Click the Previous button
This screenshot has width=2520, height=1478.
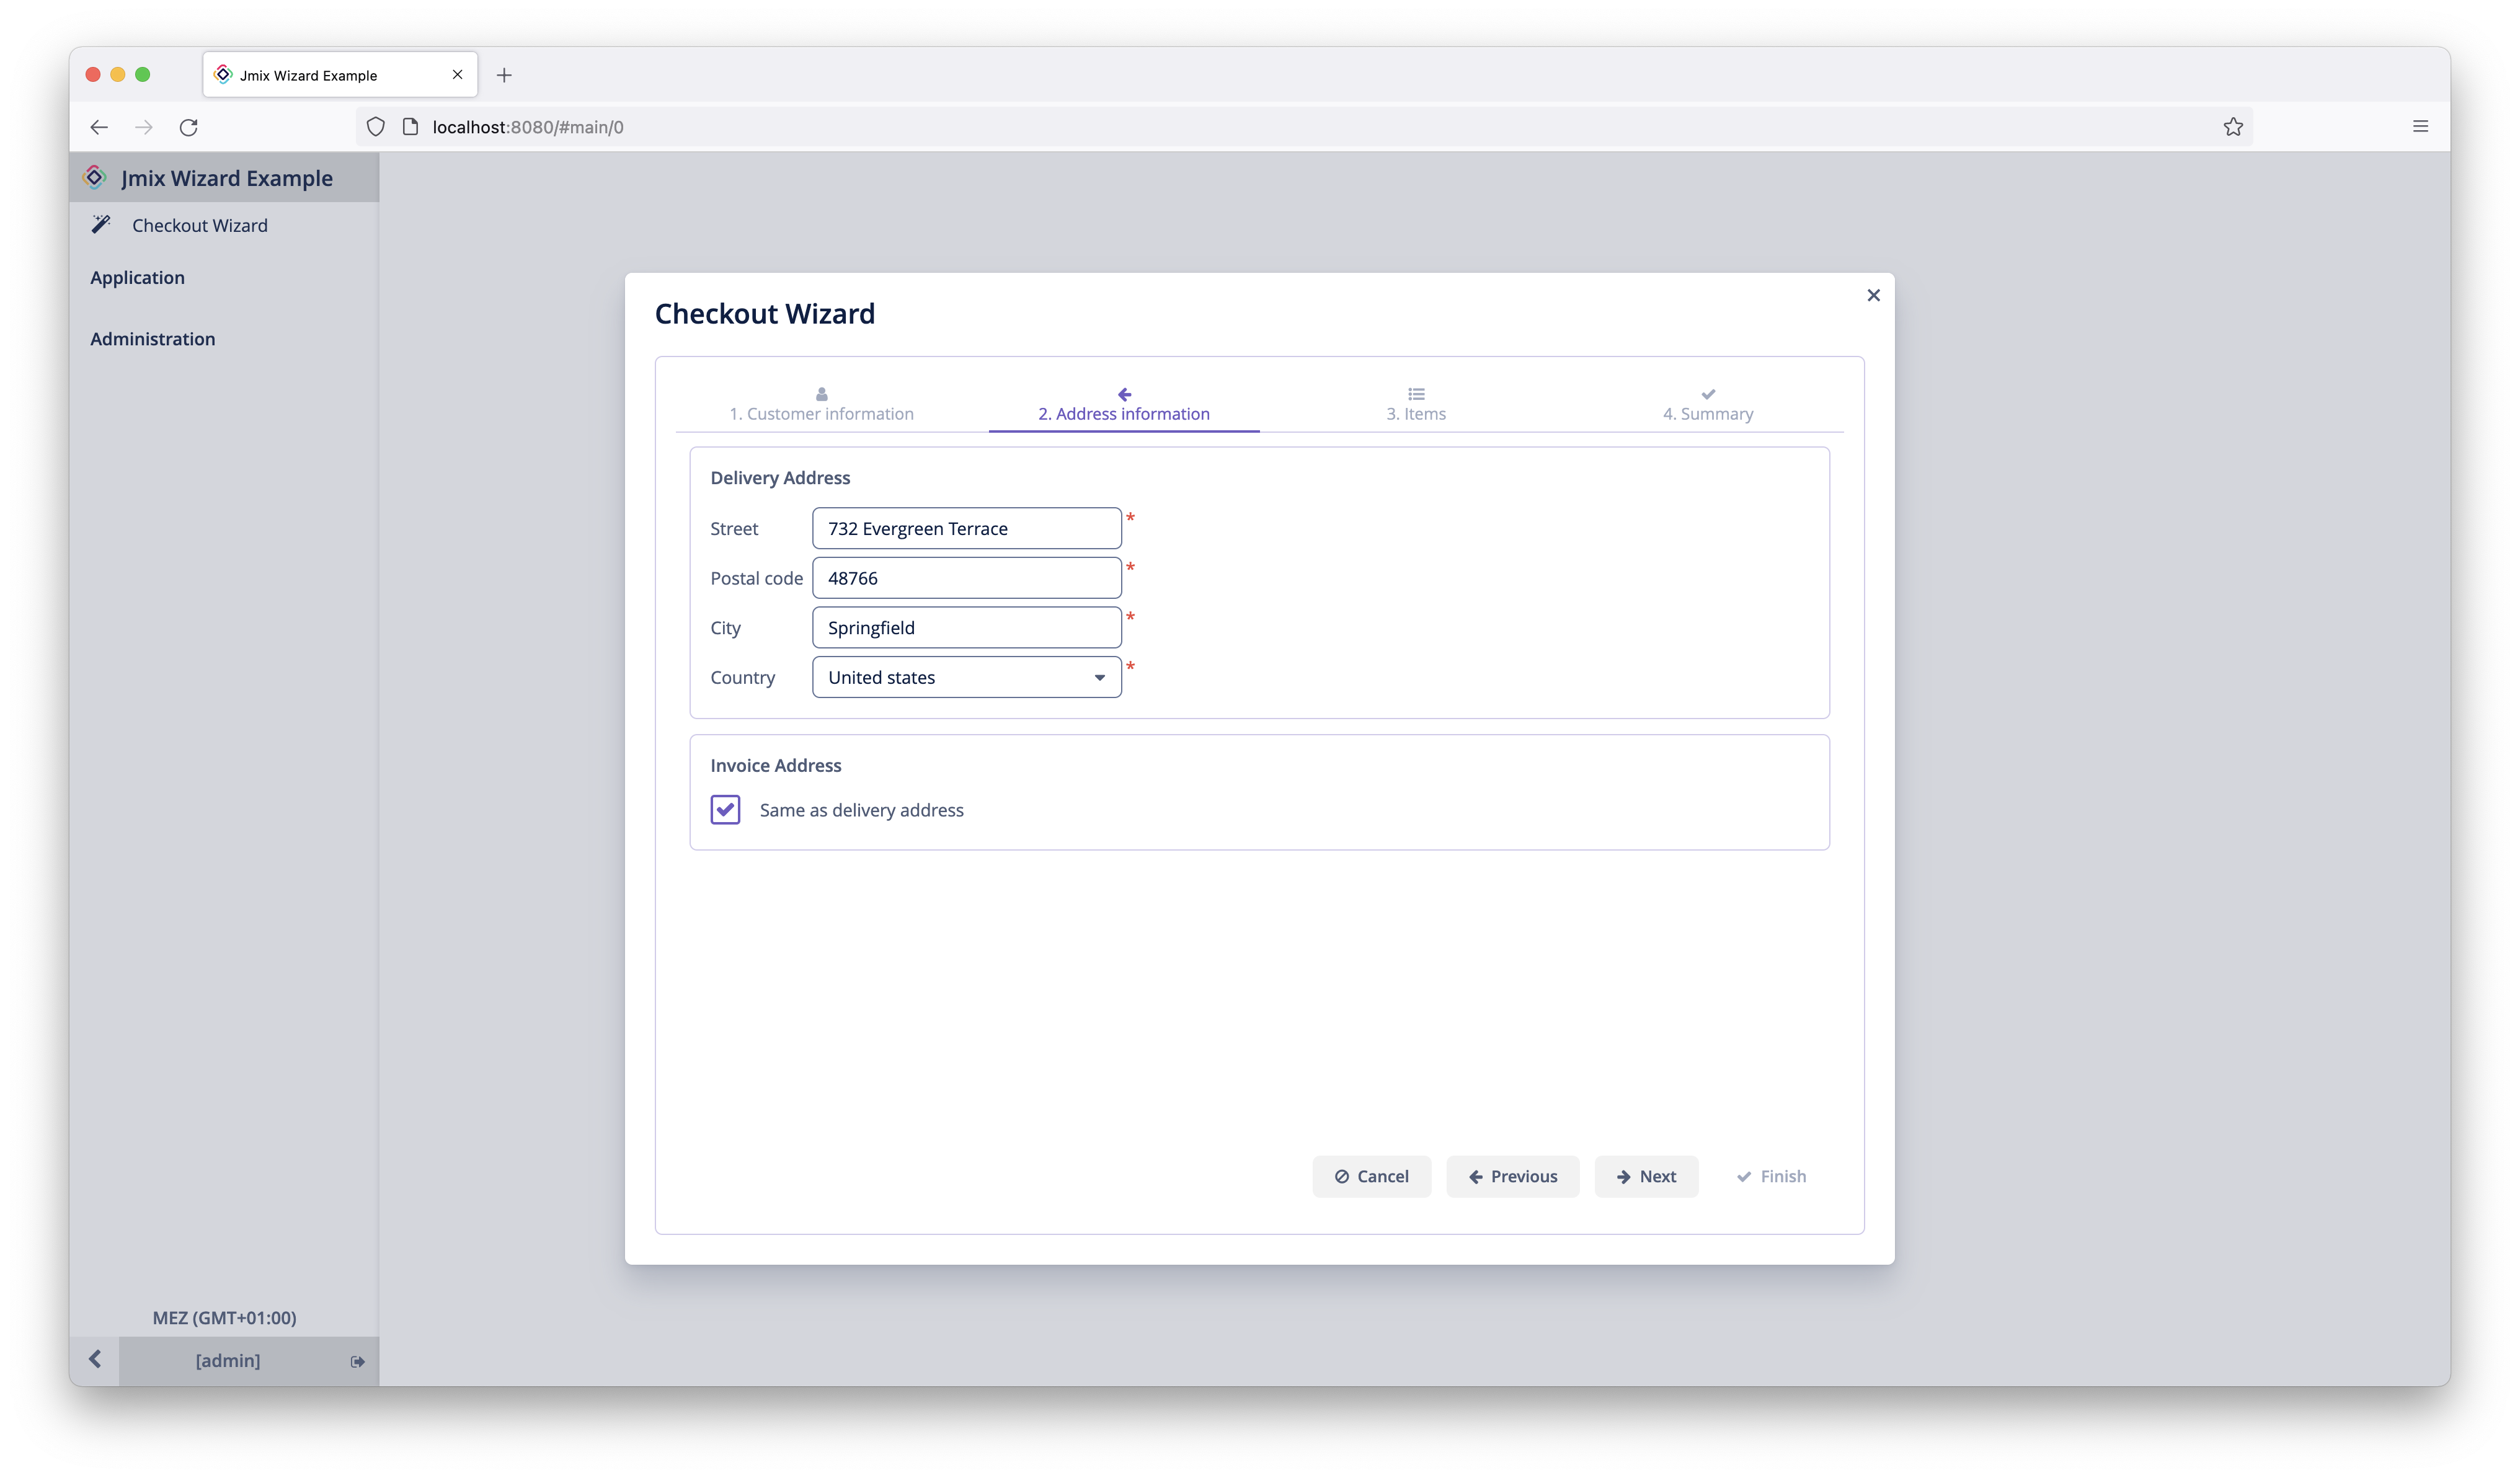(x=1512, y=1177)
